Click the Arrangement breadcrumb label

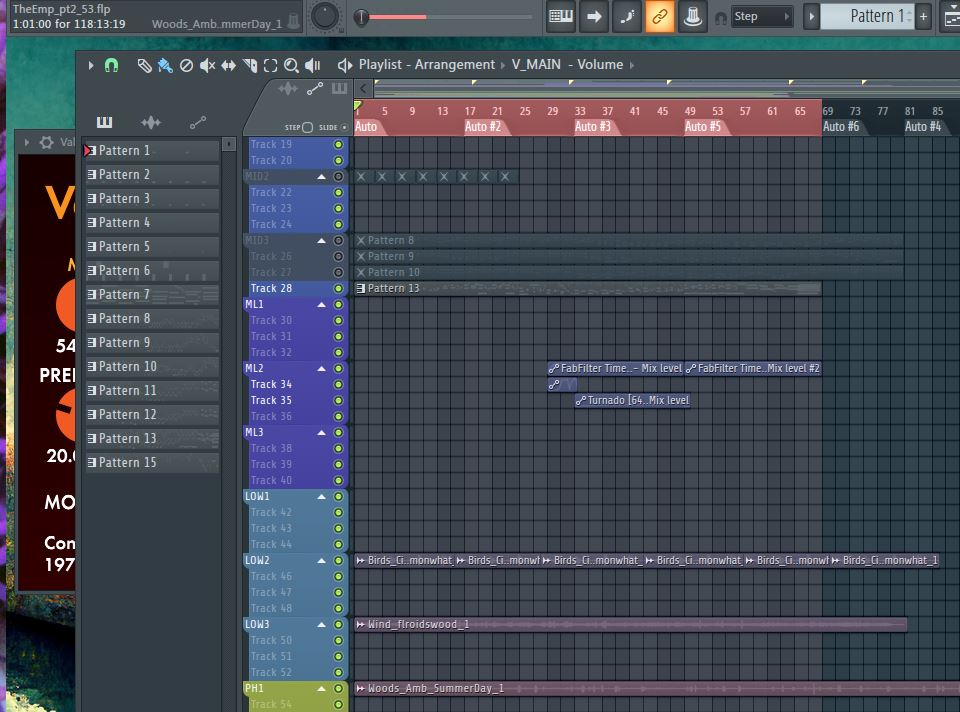pos(454,64)
